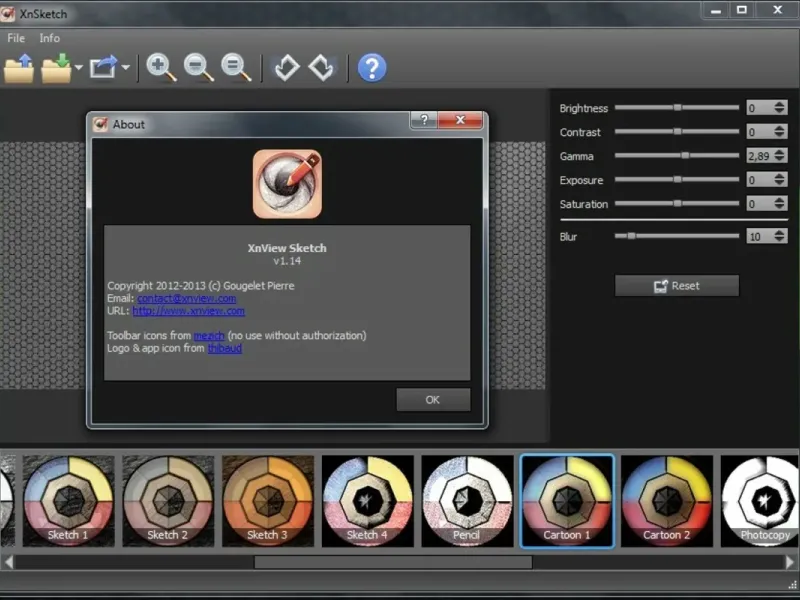Click the Share/Export toolbar icon
Screen dimensions: 800x600
103,68
